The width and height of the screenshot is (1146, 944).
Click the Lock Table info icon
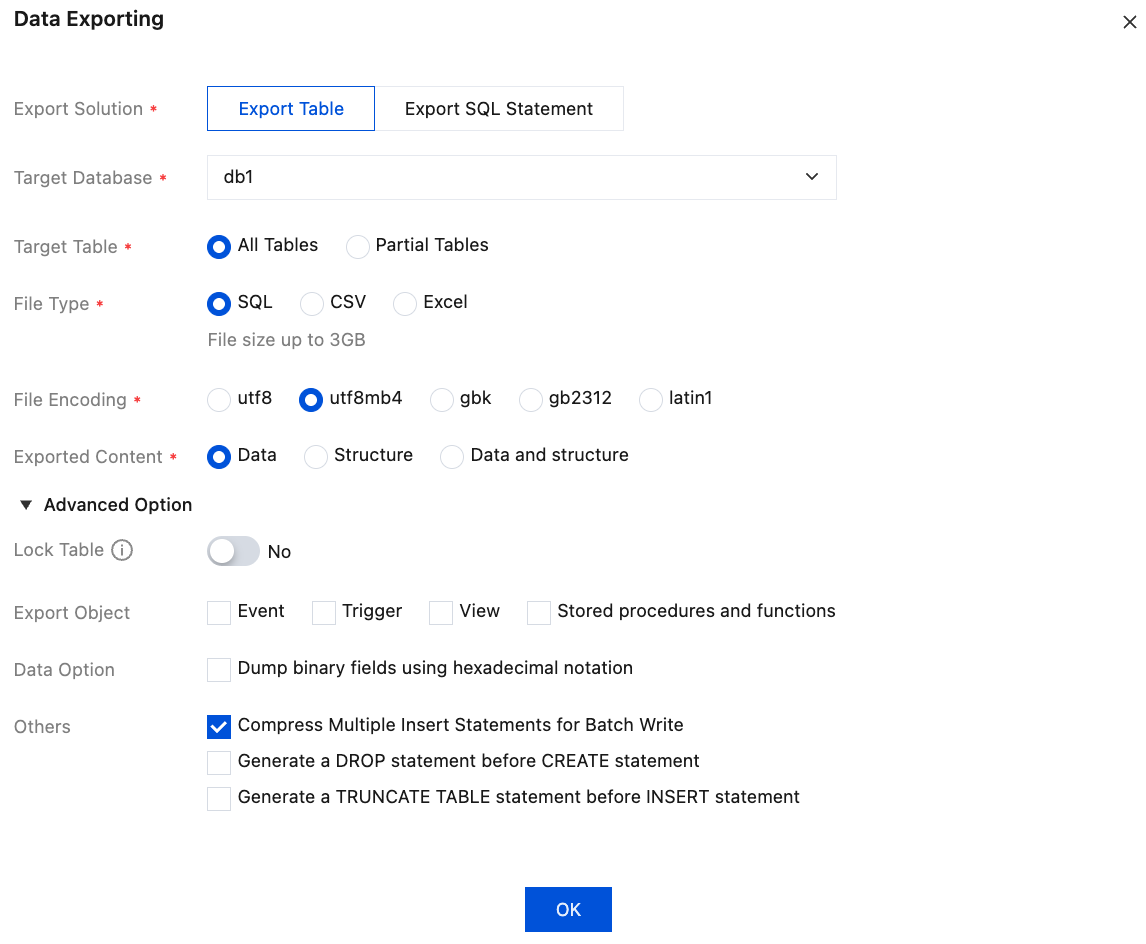(122, 550)
